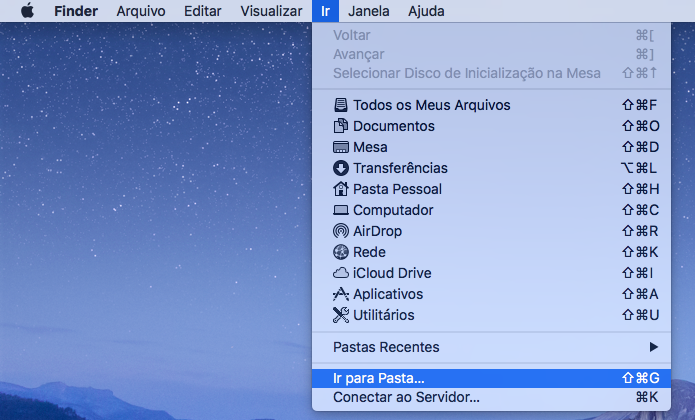Click the Transferências download arrow icon
The width and height of the screenshot is (695, 420).
coord(340,168)
